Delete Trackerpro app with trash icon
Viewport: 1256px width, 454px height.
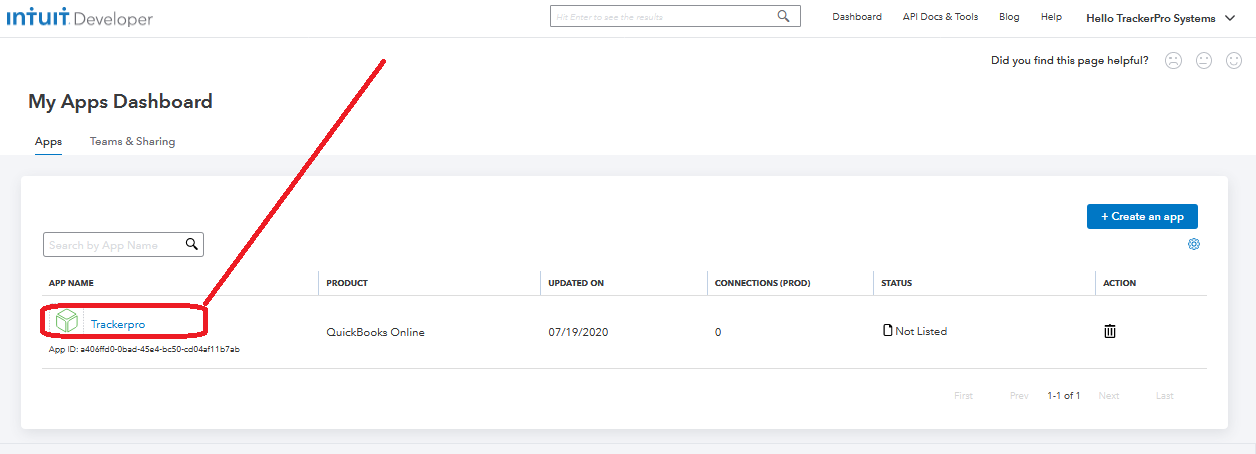(1109, 331)
